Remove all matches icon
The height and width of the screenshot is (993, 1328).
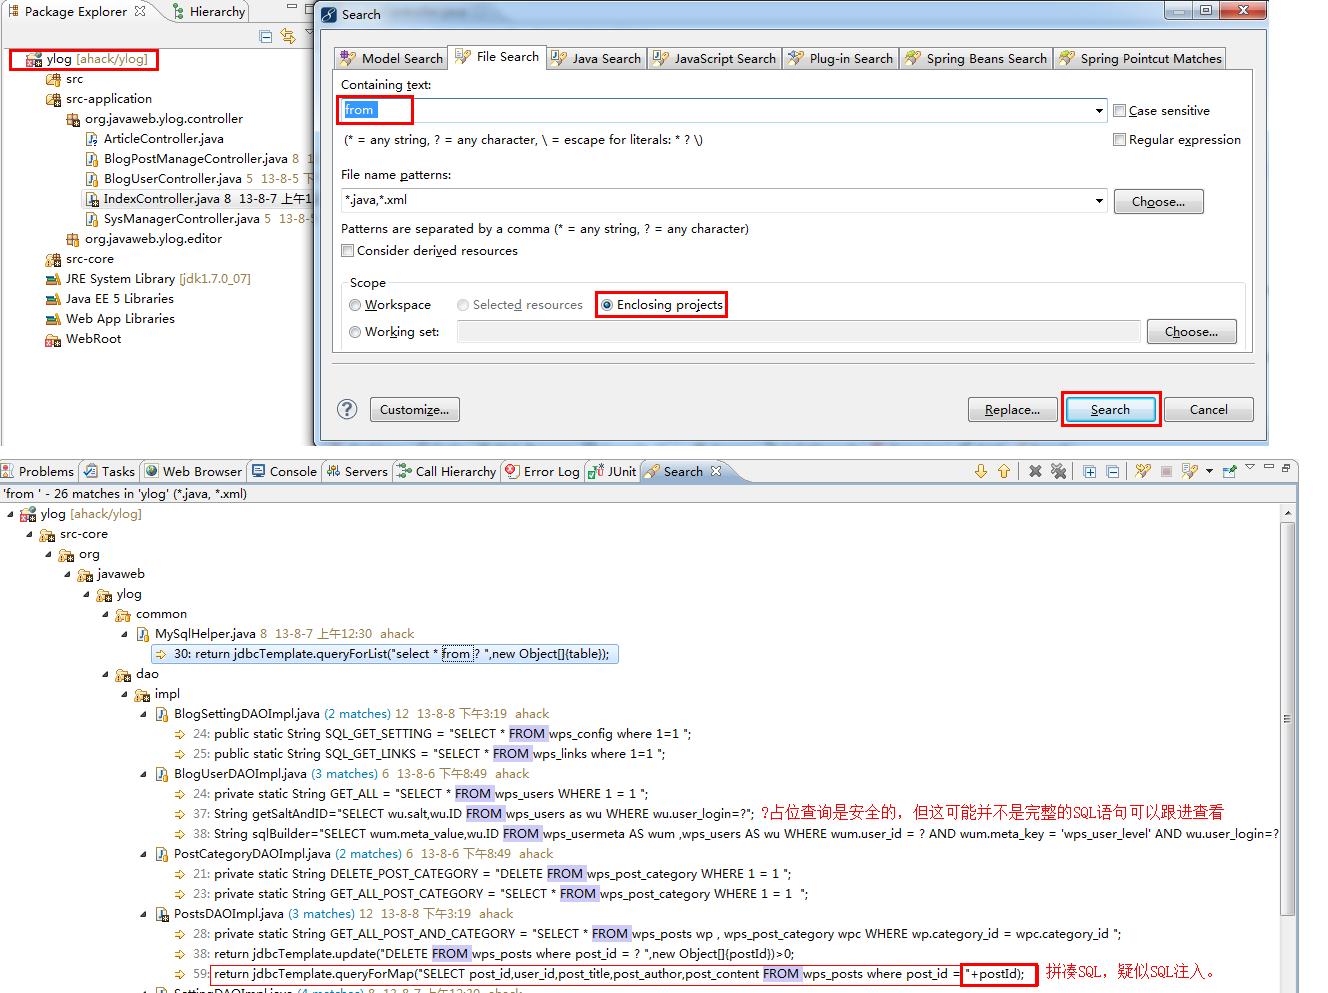[1058, 471]
